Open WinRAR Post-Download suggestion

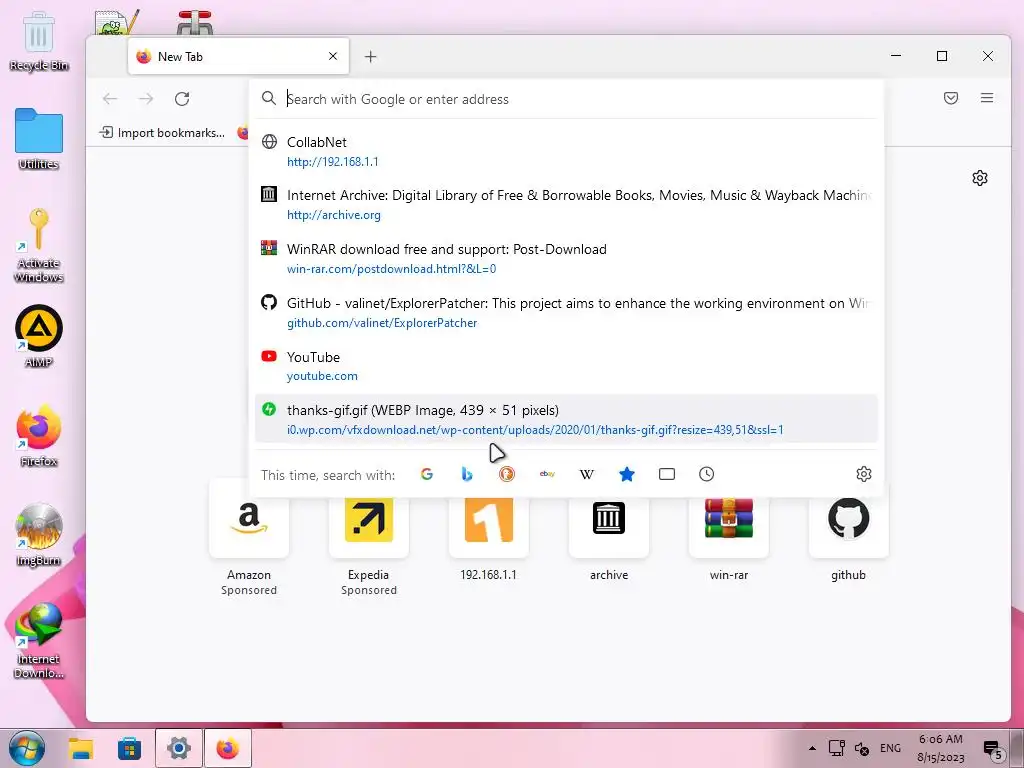566,259
